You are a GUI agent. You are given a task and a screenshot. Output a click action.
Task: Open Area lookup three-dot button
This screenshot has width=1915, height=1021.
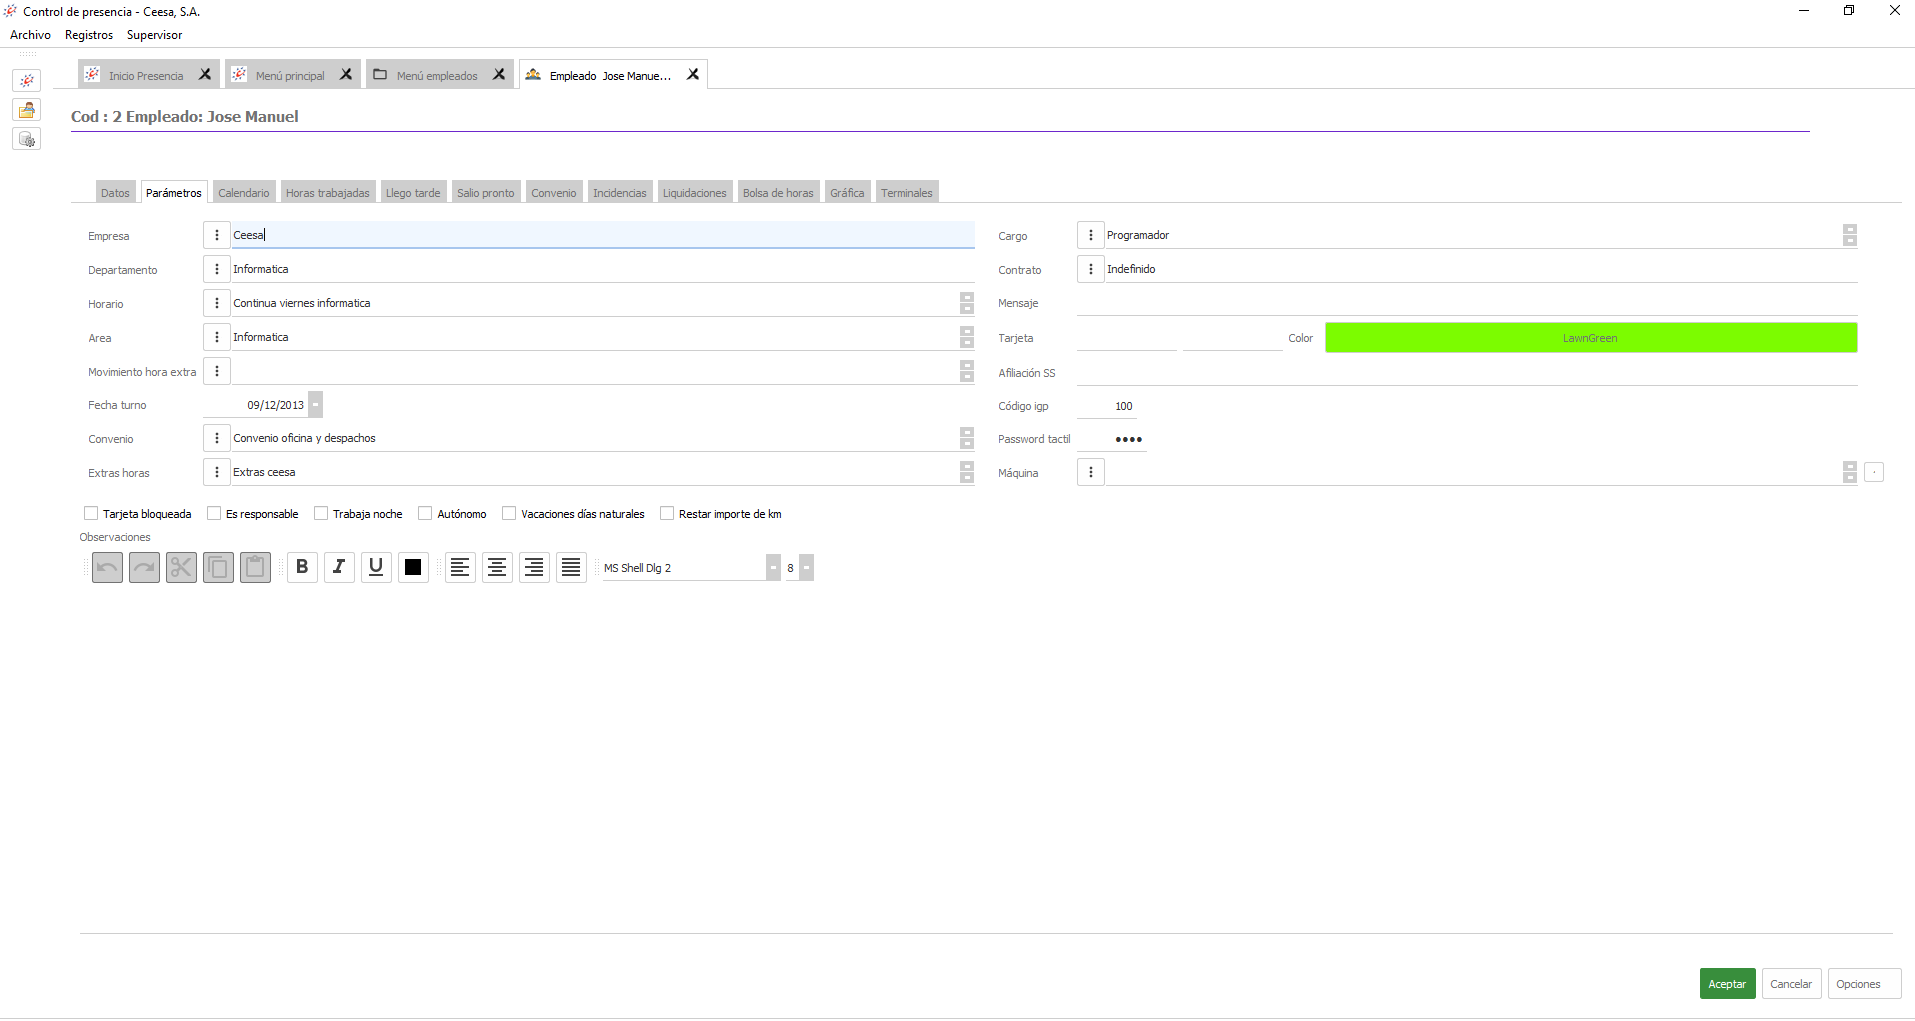click(x=217, y=337)
